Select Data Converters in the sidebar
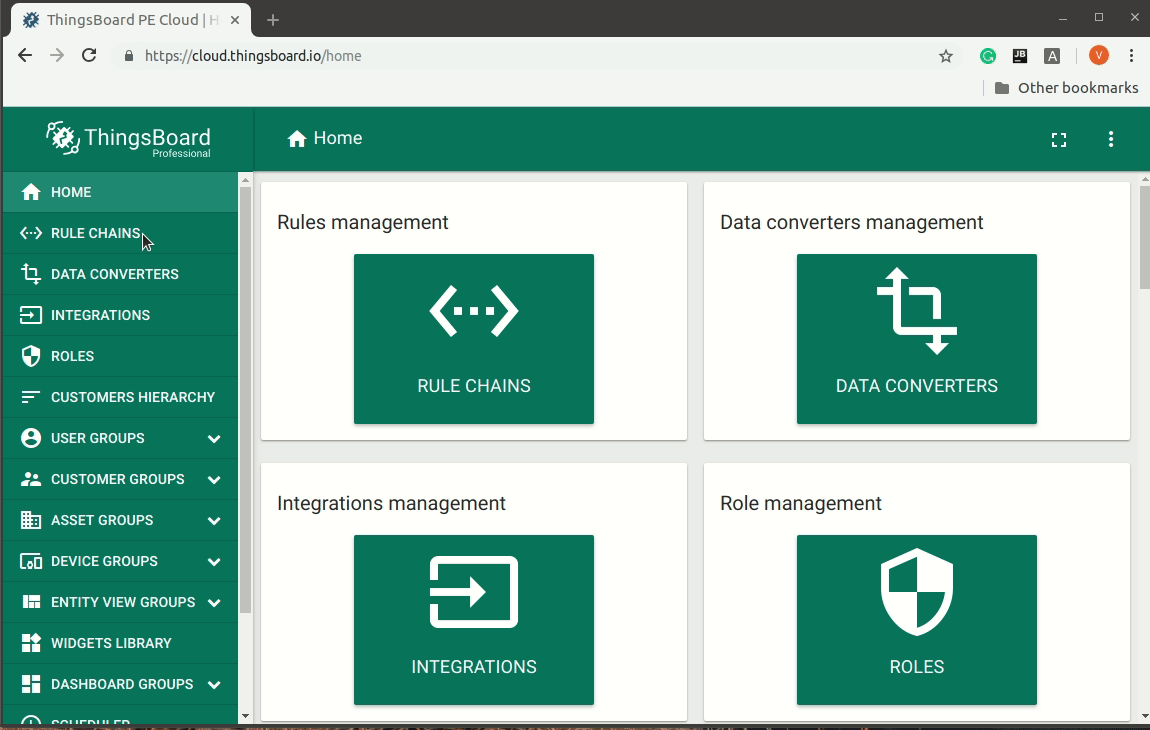Image resolution: width=1150 pixels, height=730 pixels. pyautogui.click(x=114, y=274)
